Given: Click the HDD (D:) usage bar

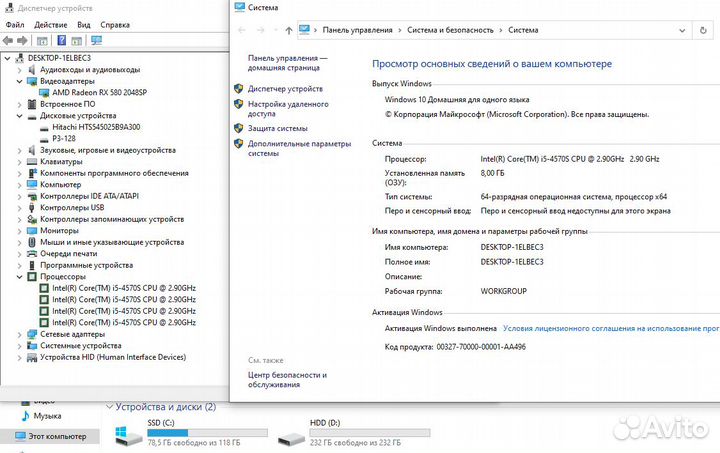Looking at the screenshot, I should pyautogui.click(x=370, y=433).
